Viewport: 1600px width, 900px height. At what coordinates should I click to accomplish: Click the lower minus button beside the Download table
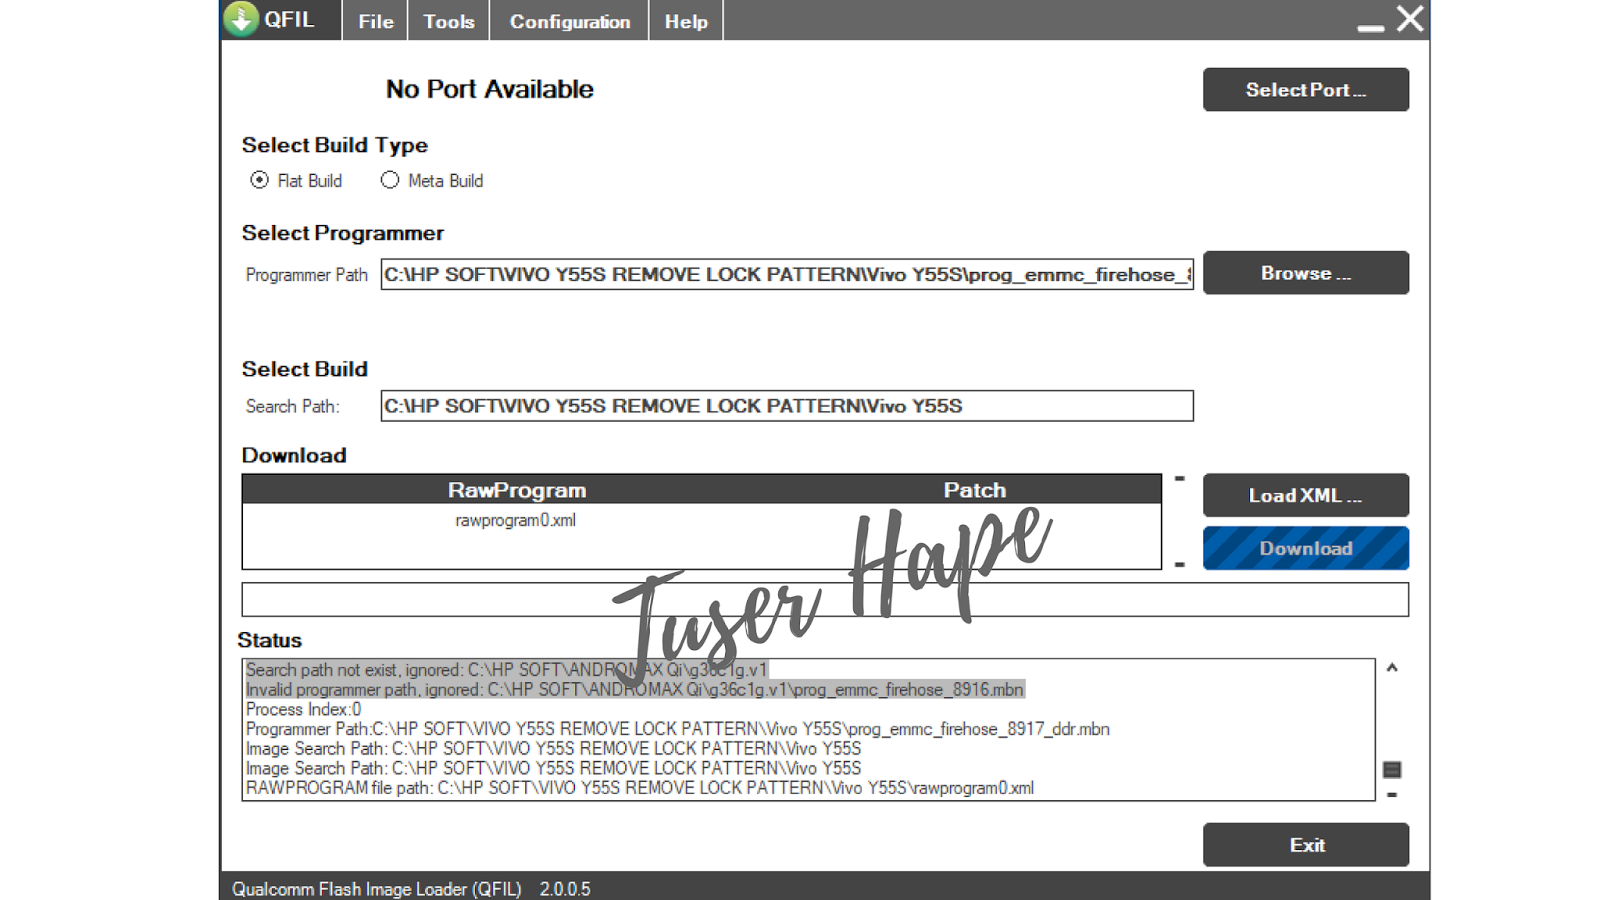click(1180, 565)
